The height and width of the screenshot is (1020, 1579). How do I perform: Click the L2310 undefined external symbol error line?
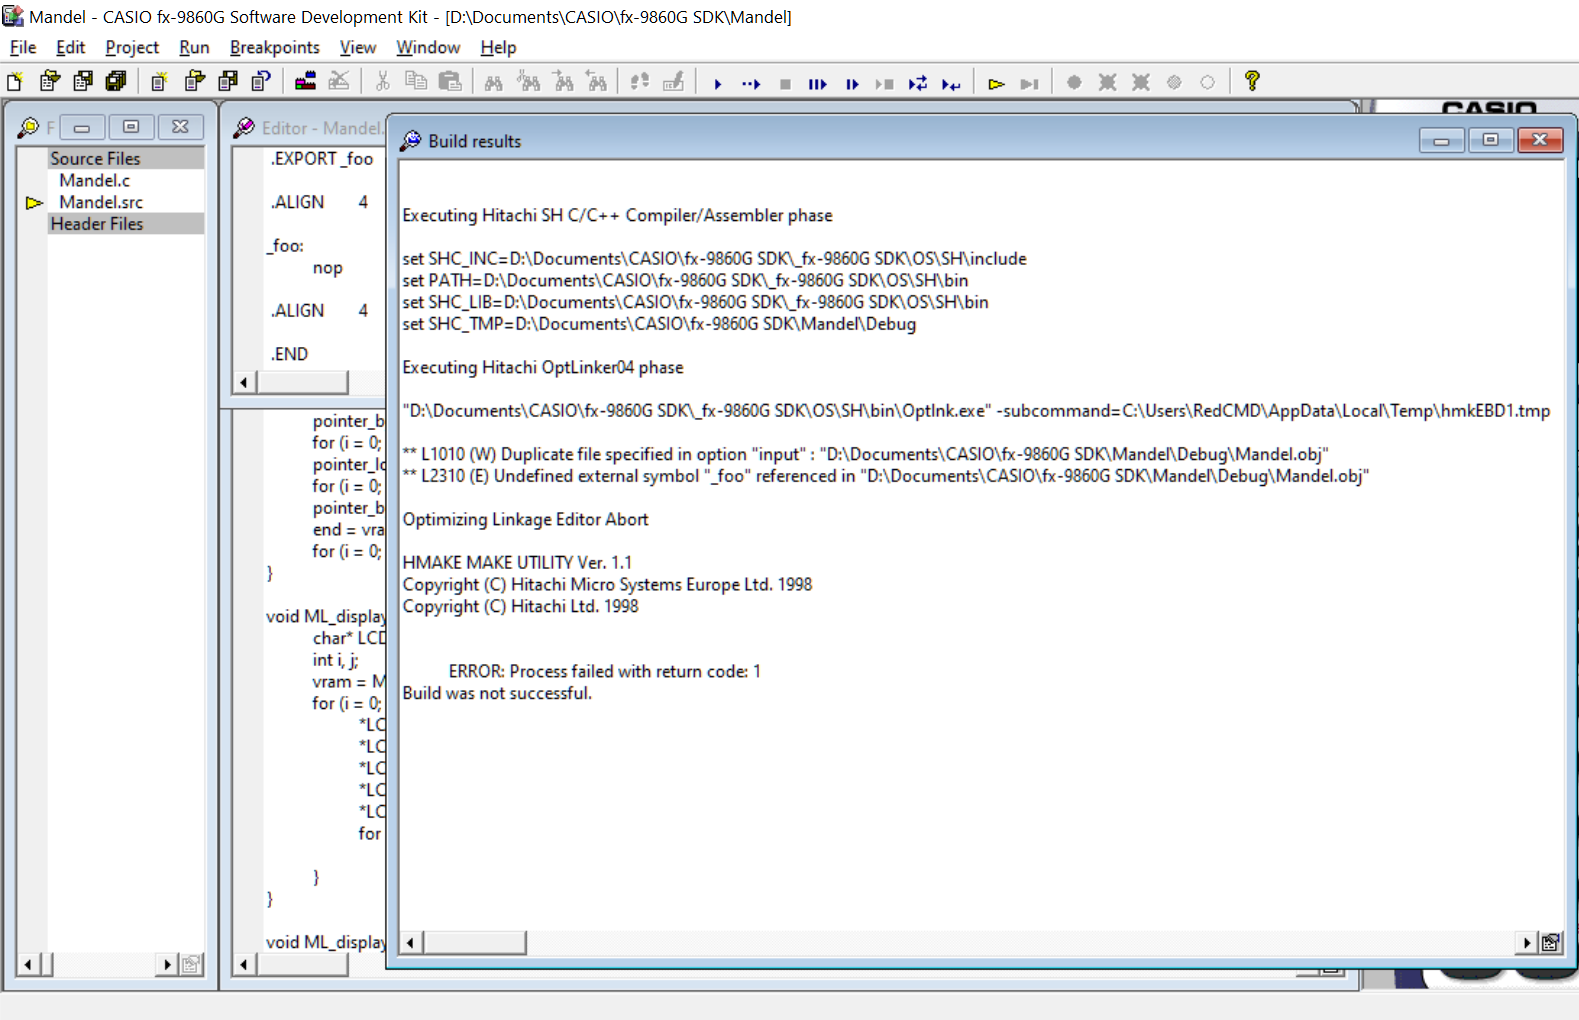pyautogui.click(x=885, y=476)
